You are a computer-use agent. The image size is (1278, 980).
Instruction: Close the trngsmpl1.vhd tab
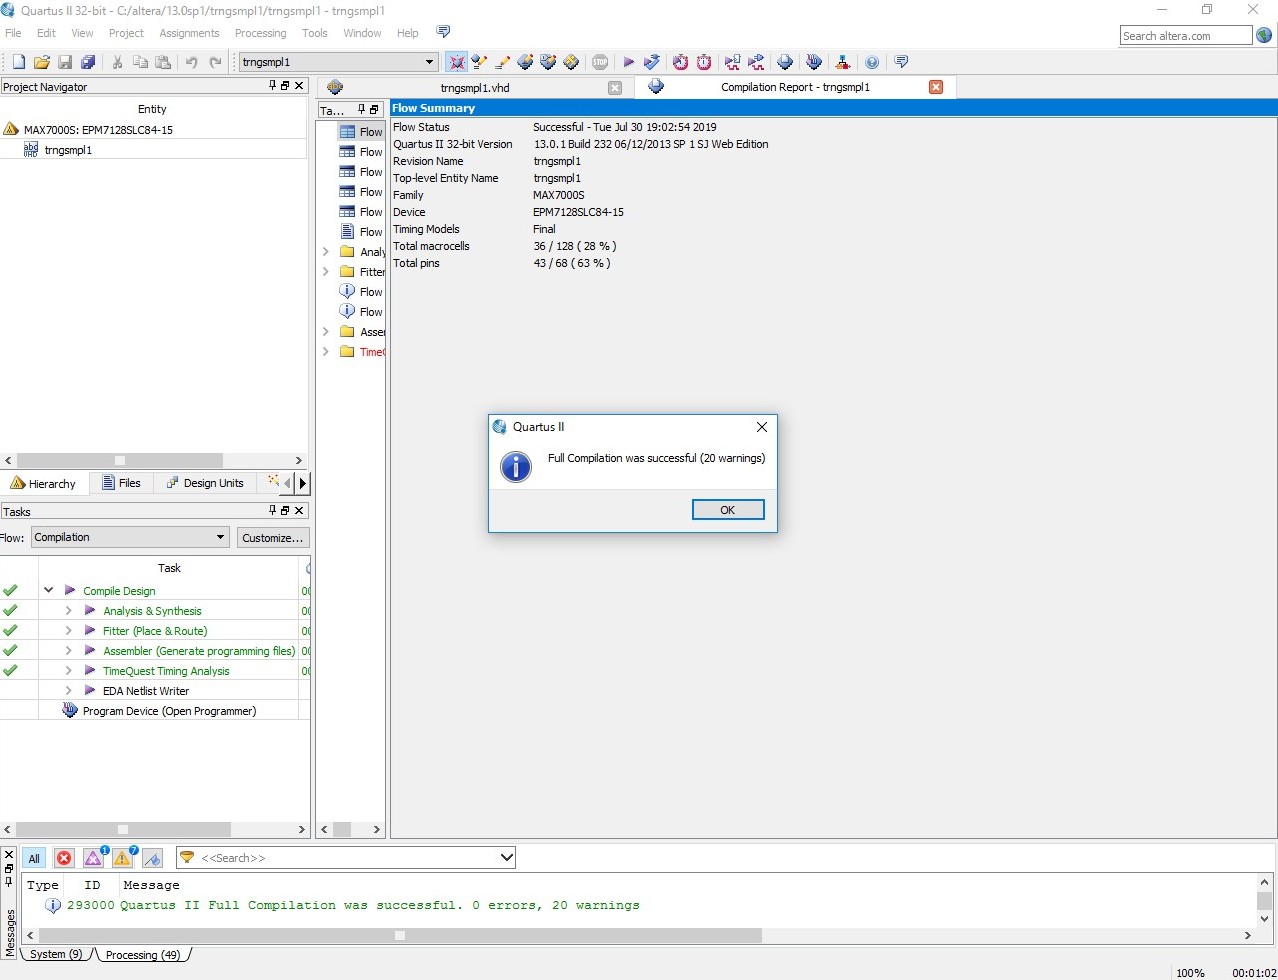tap(615, 88)
